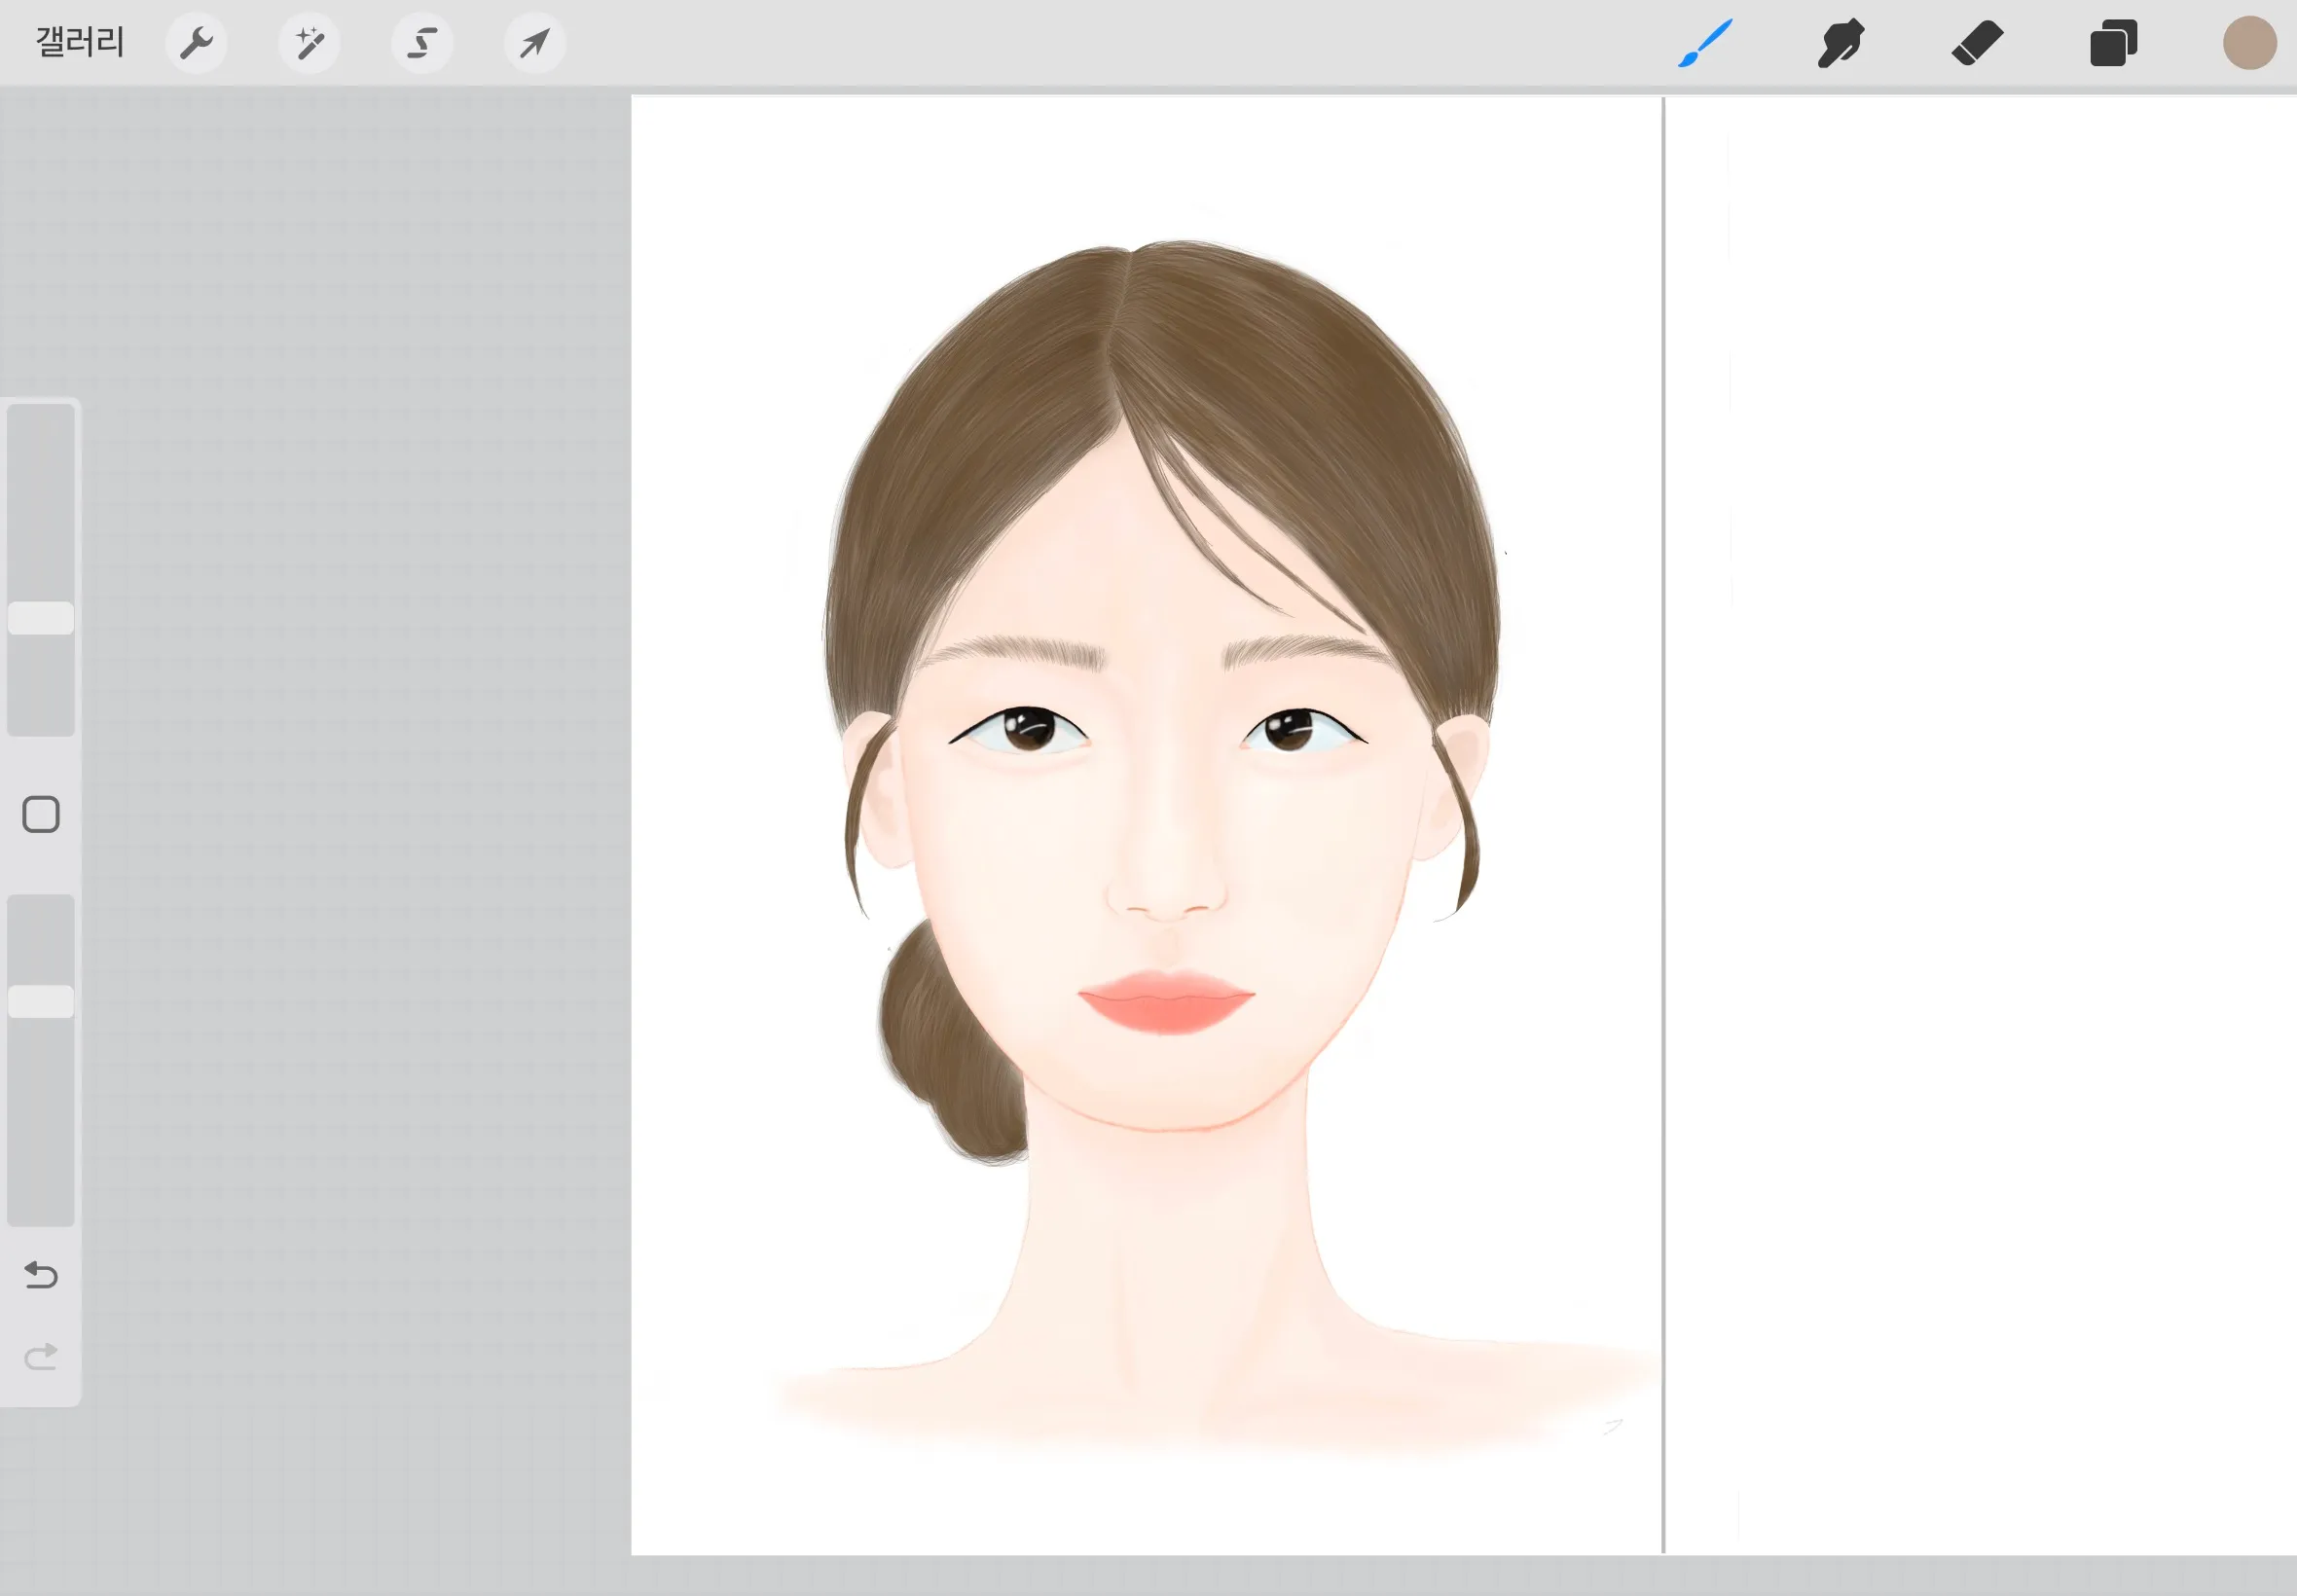Open the Actions wrench menu
Viewport: 2297px width, 1596px height.
[x=196, y=43]
